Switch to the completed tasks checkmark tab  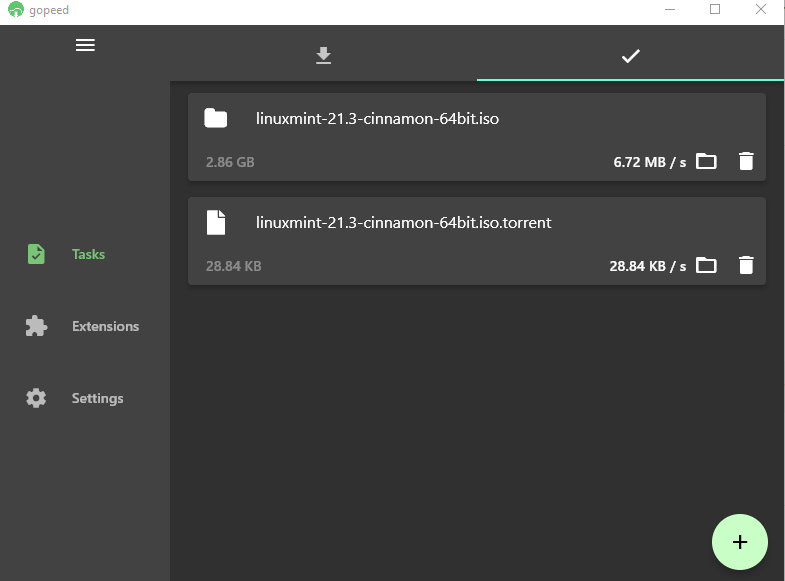pos(630,55)
